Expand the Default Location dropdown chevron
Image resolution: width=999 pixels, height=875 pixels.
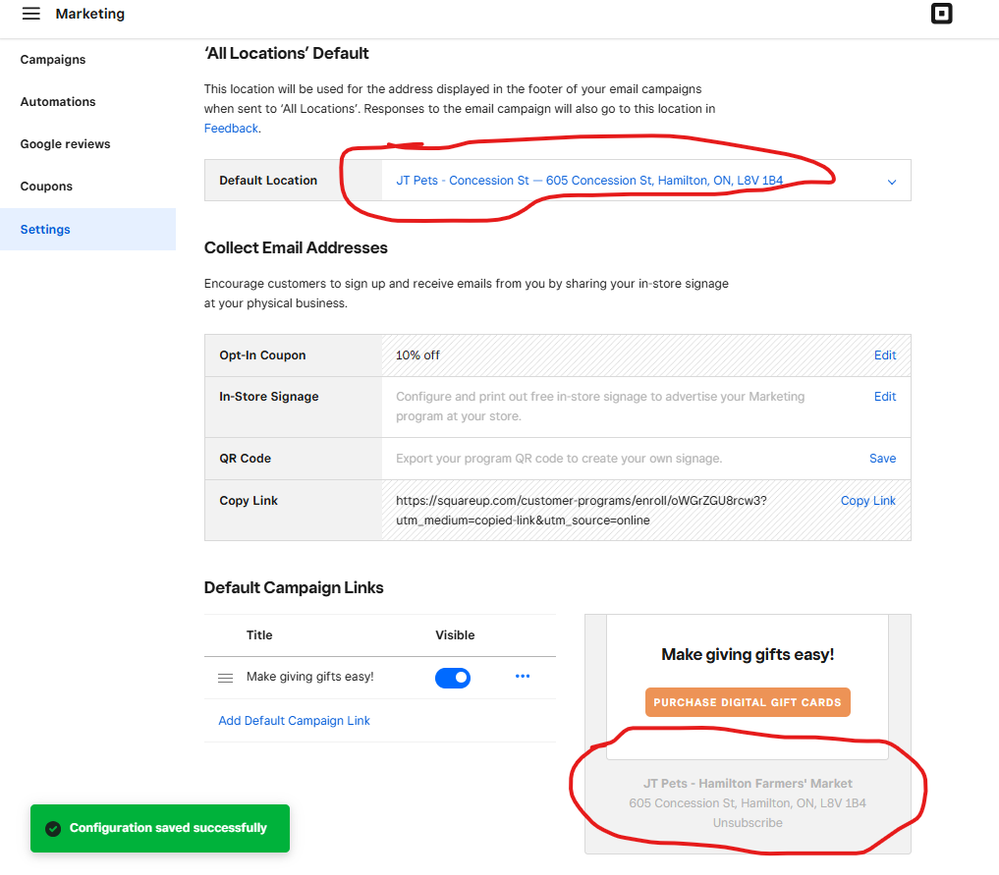click(x=892, y=182)
